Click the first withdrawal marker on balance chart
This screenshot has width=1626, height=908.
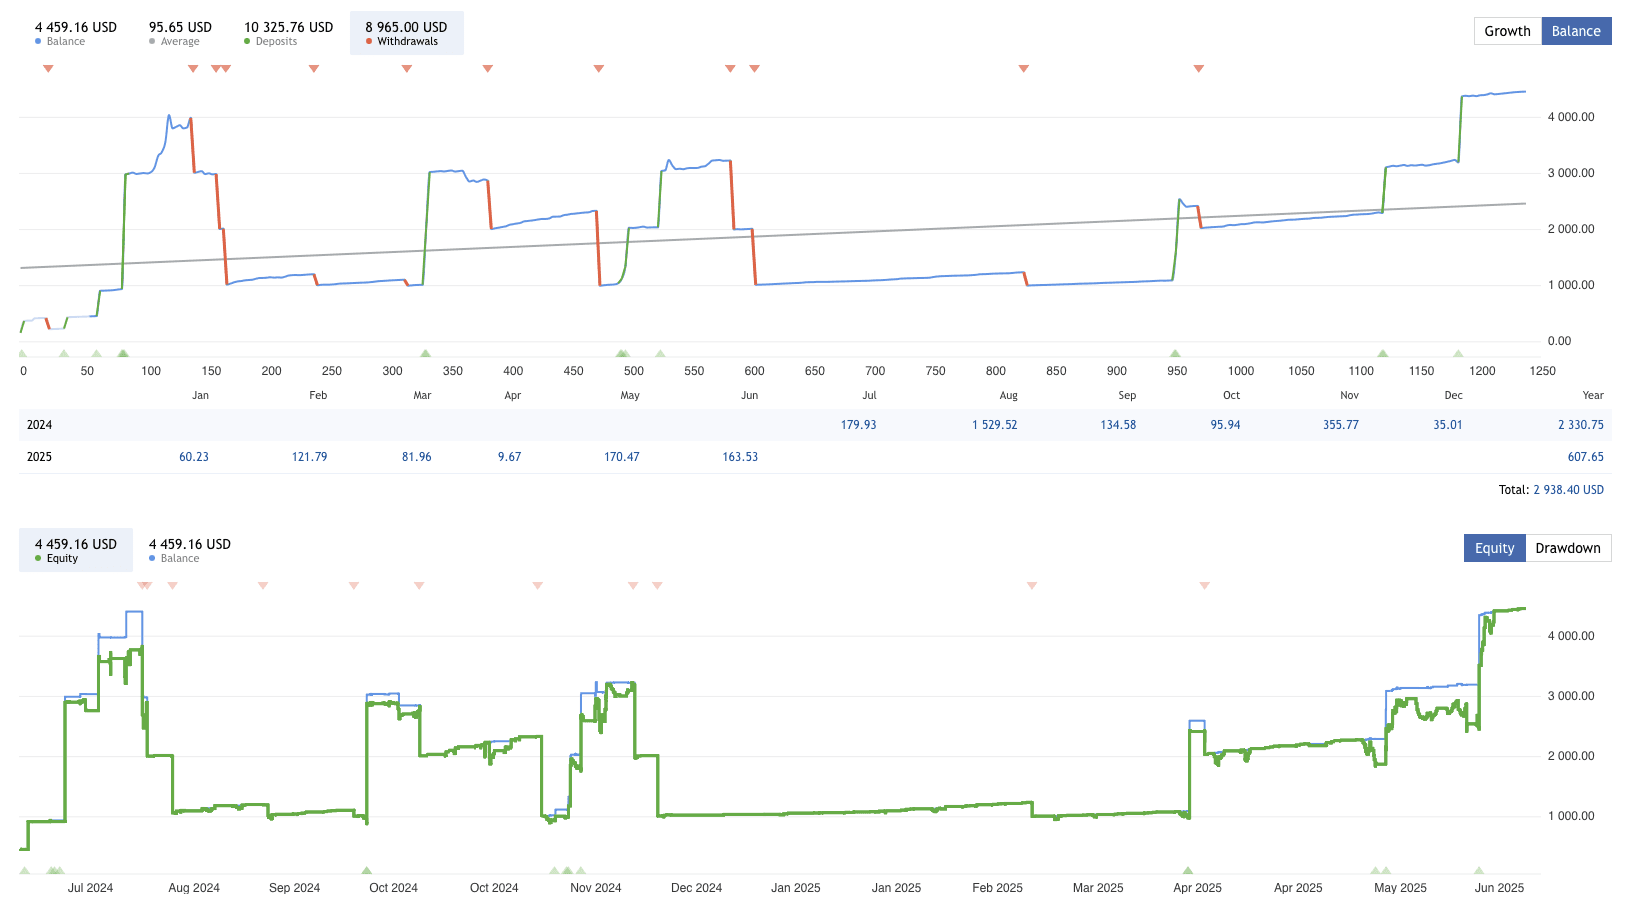coord(48,69)
